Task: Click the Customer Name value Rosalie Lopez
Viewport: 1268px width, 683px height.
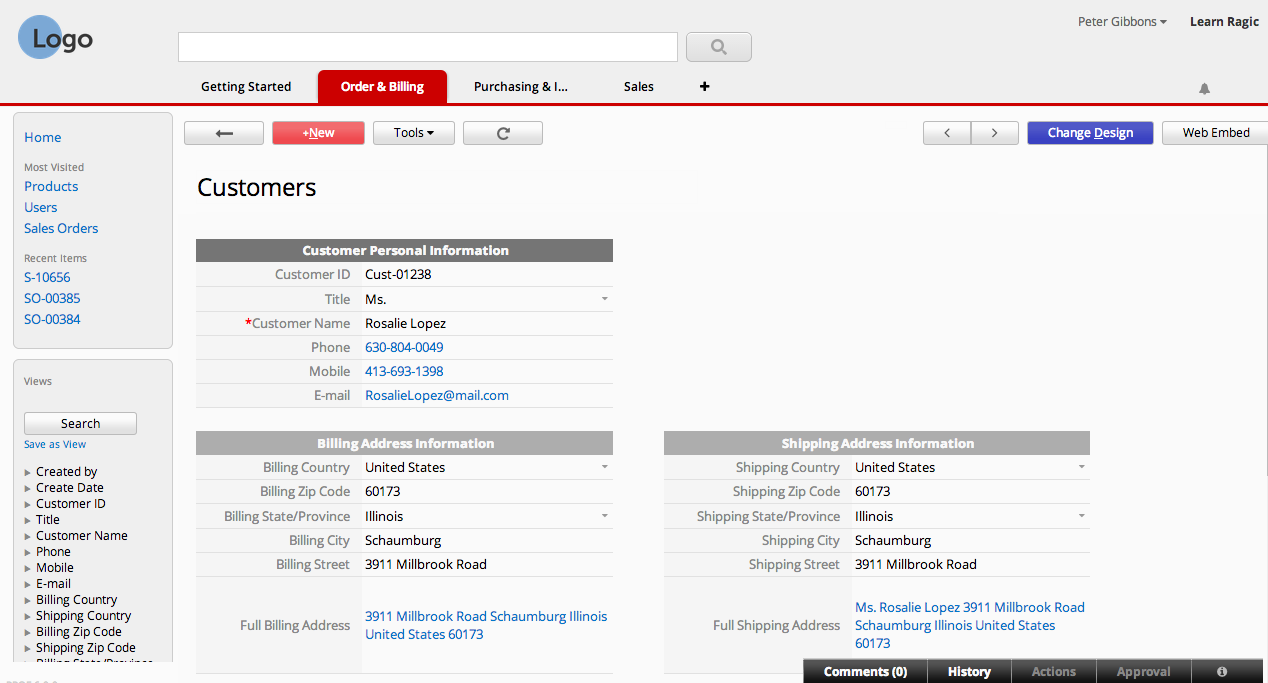Action: (x=405, y=324)
